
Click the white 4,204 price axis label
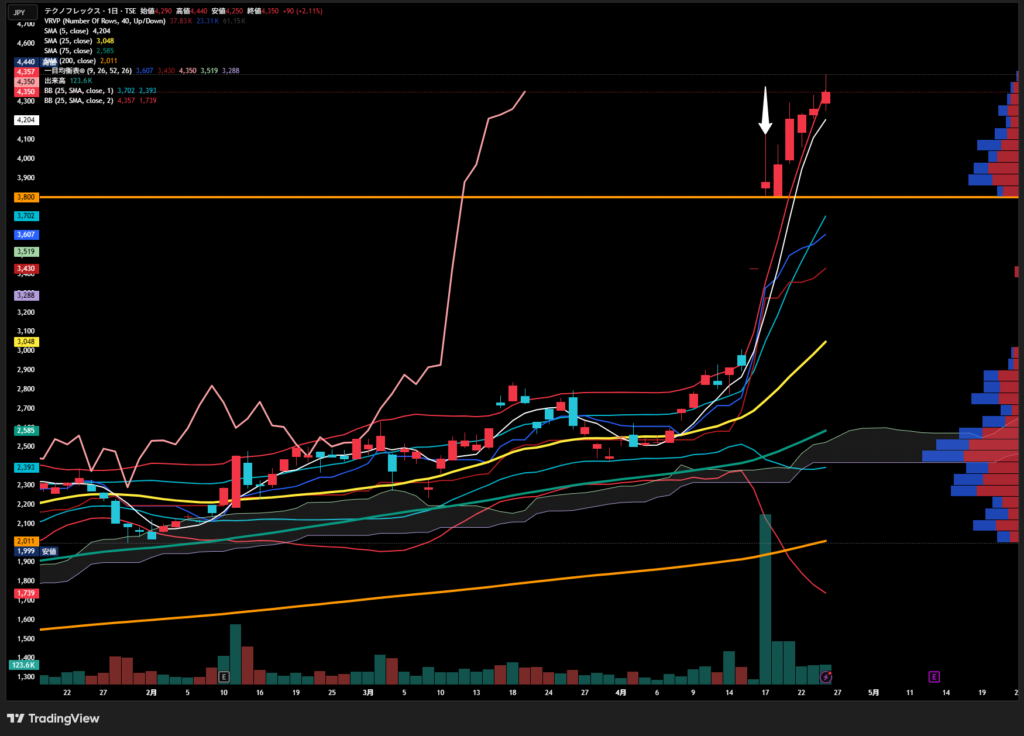25,120
